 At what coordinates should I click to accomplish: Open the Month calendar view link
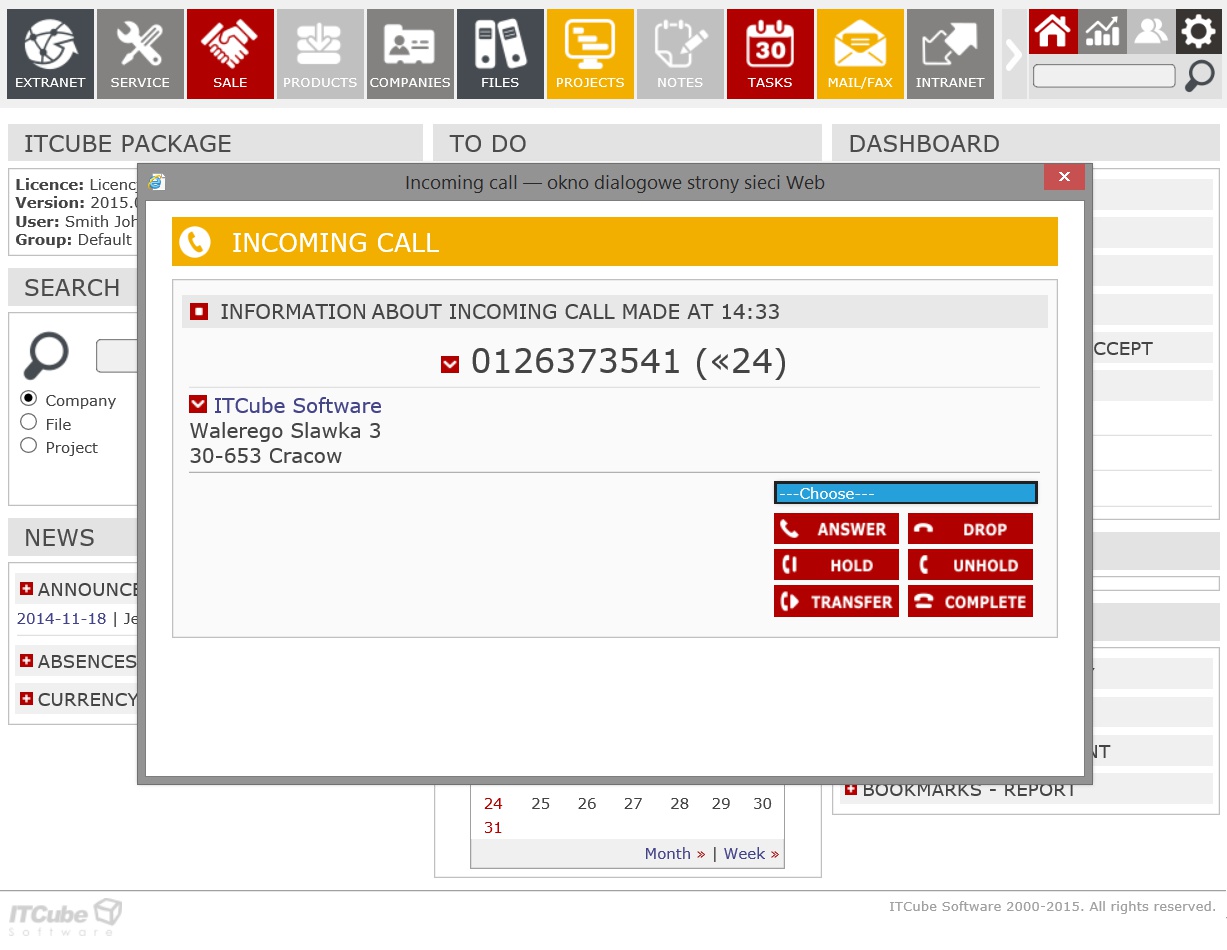coord(675,853)
